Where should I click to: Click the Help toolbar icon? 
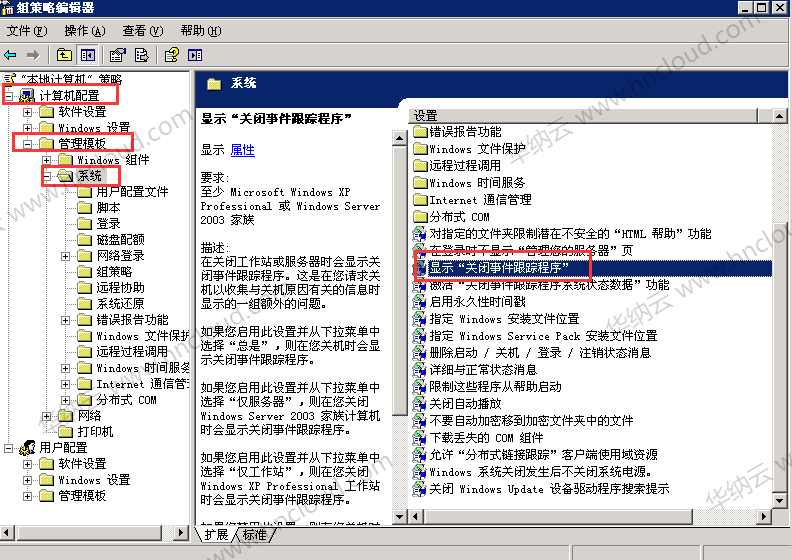click(172, 55)
